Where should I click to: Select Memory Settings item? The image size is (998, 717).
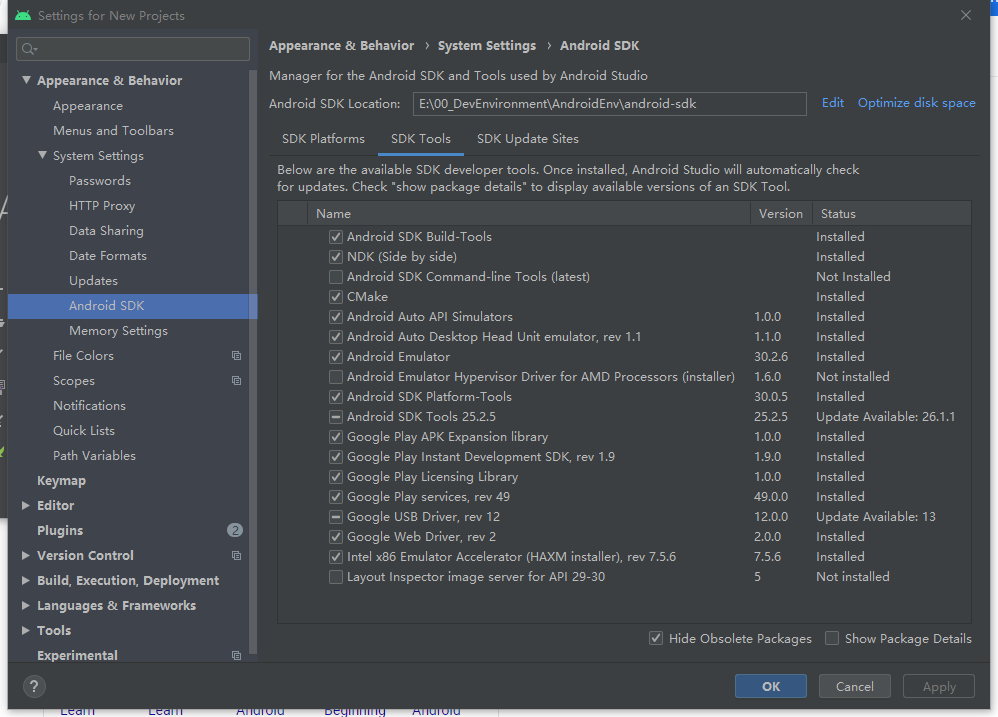click(x=118, y=331)
